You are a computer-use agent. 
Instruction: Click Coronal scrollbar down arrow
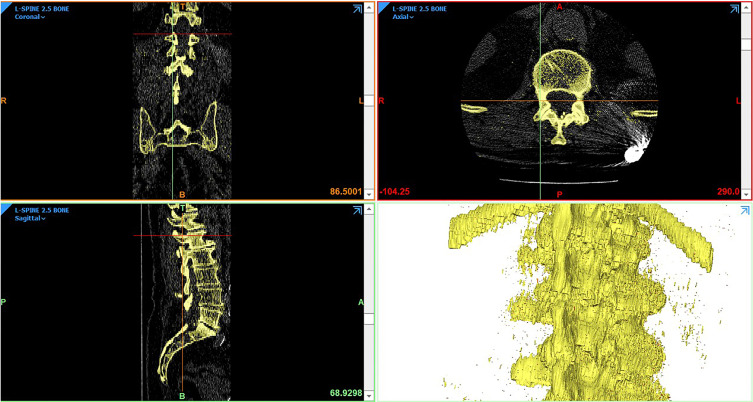[369, 195]
